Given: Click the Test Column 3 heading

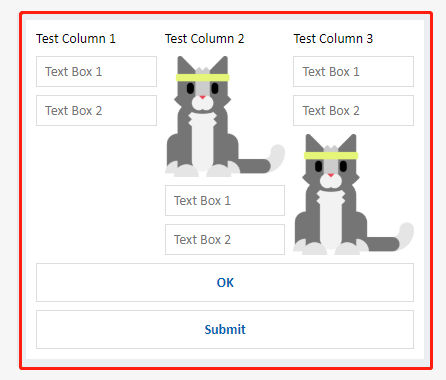Looking at the screenshot, I should coord(333,39).
